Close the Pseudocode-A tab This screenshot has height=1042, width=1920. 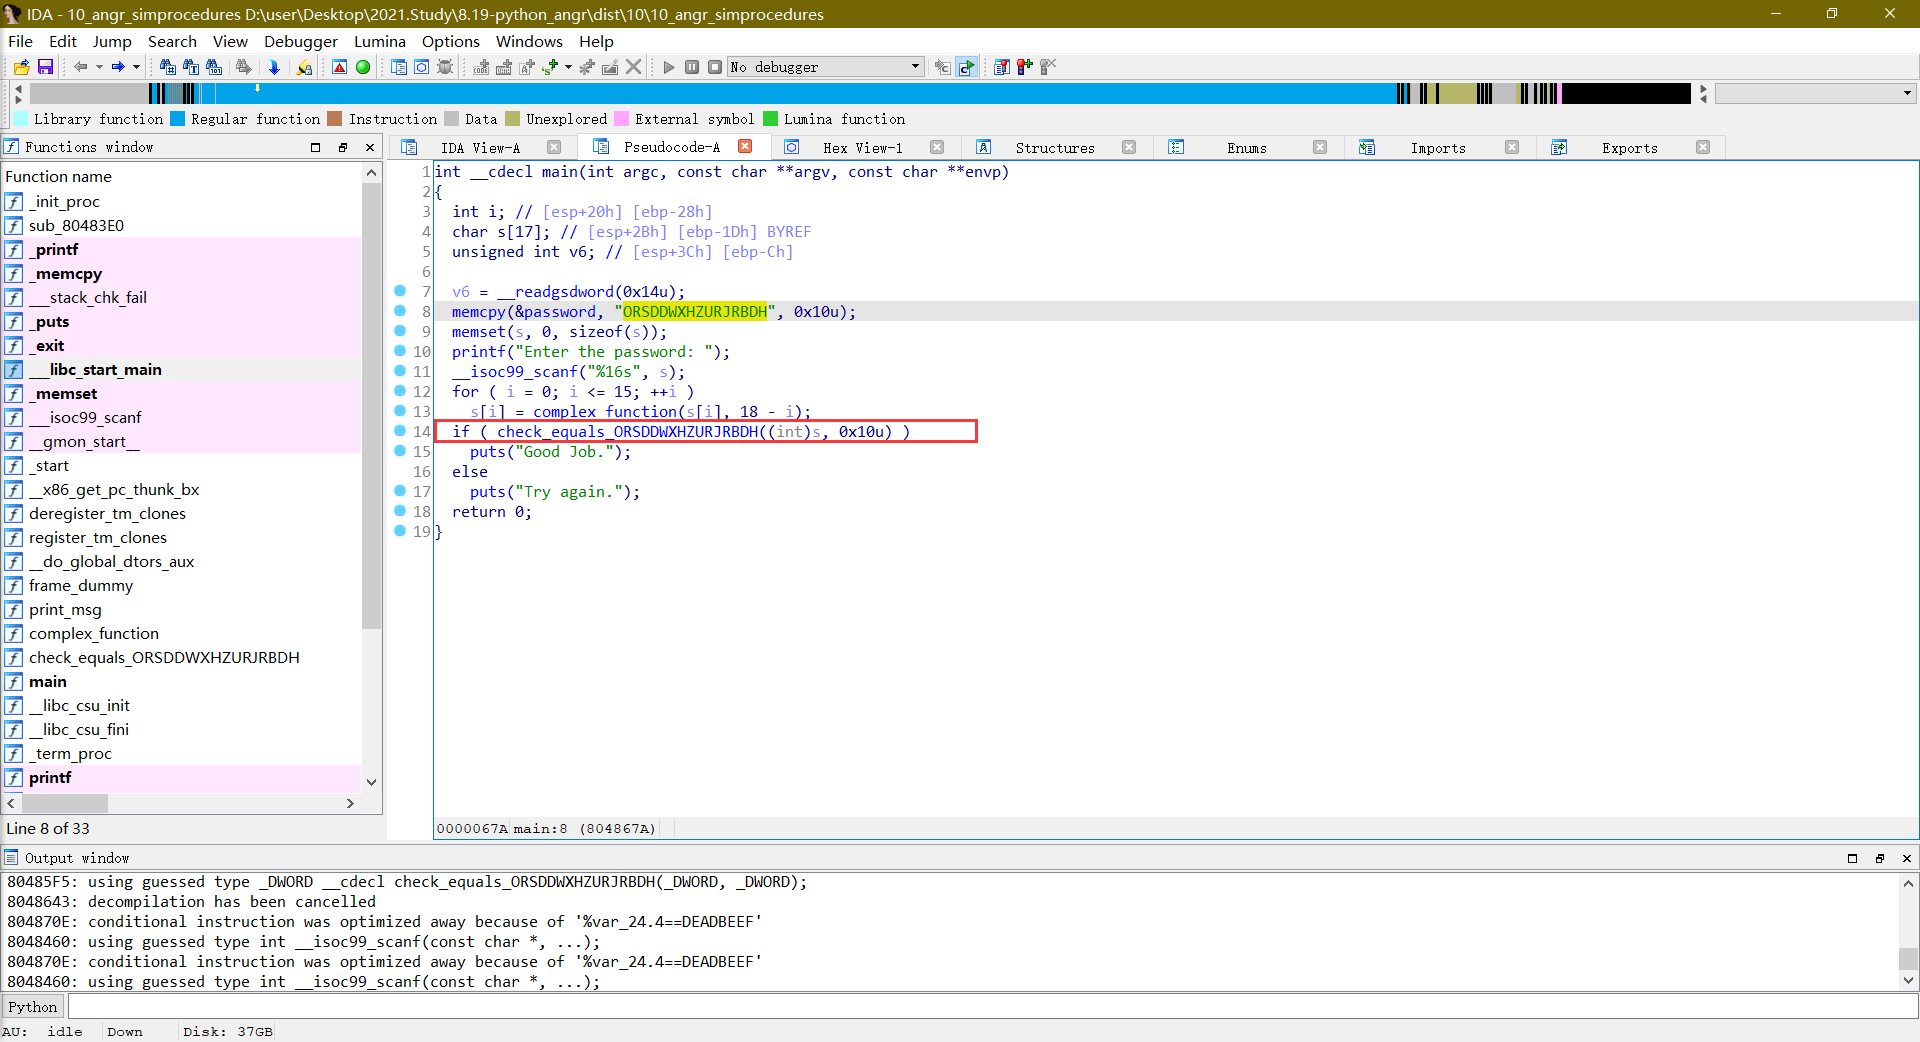745,147
